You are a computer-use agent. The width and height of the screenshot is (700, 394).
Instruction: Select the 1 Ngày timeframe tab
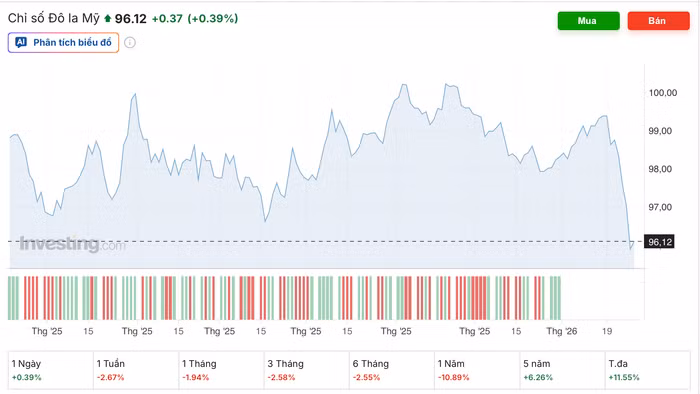tap(51, 370)
